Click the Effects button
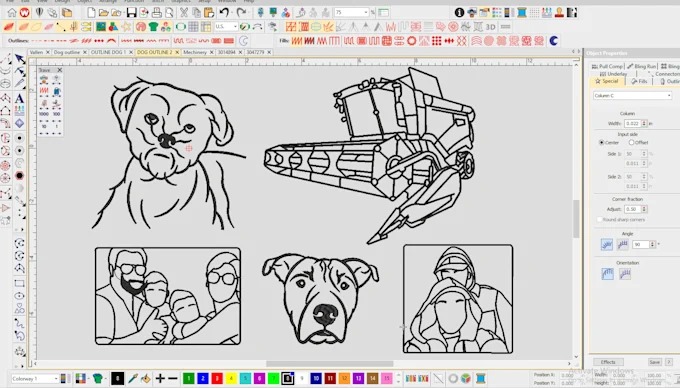The image size is (680, 388). point(608,362)
